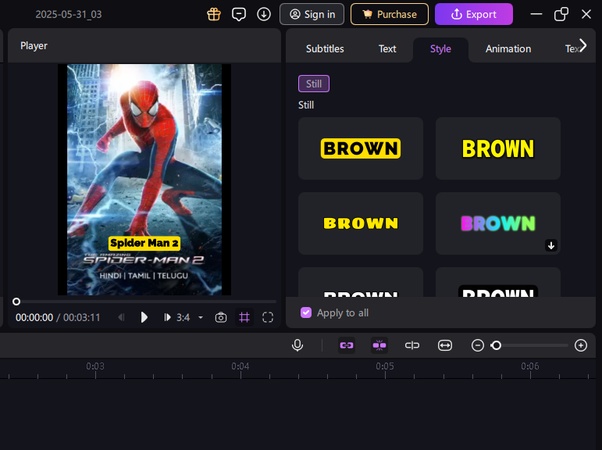Click the microphone voiceover record icon
The height and width of the screenshot is (450, 602).
point(297,345)
